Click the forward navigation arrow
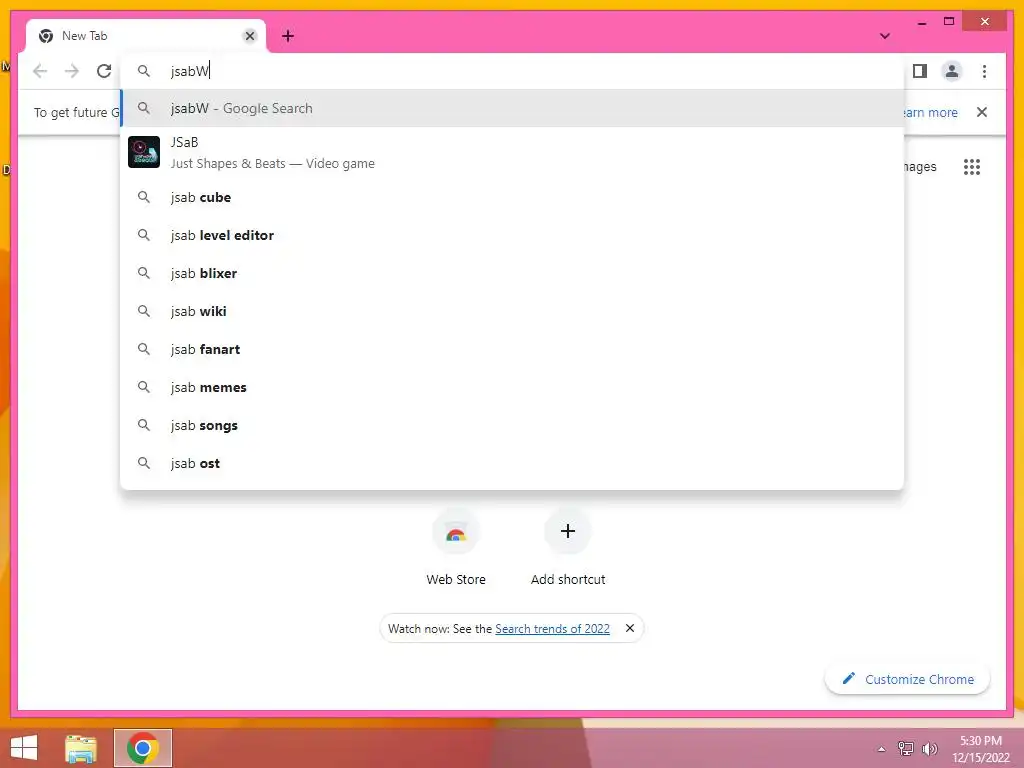 [x=72, y=71]
